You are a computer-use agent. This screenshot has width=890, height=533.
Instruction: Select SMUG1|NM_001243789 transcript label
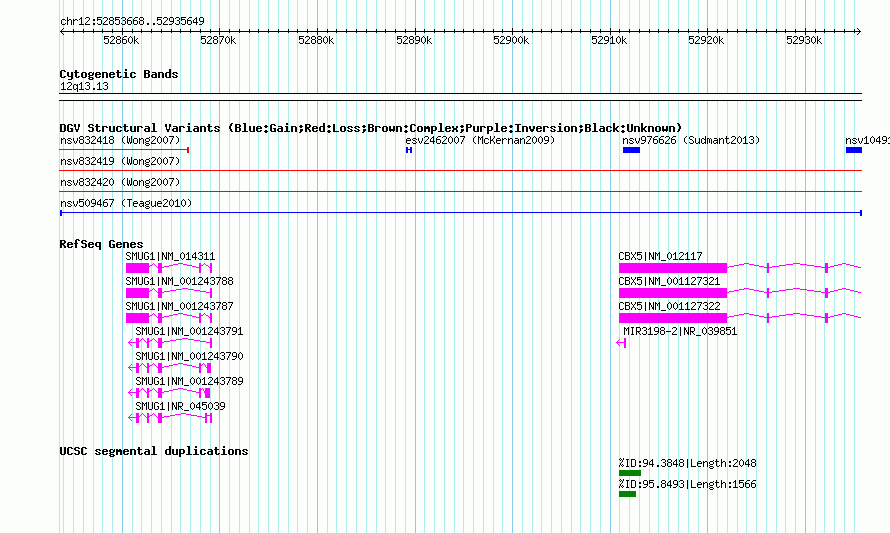[189, 381]
